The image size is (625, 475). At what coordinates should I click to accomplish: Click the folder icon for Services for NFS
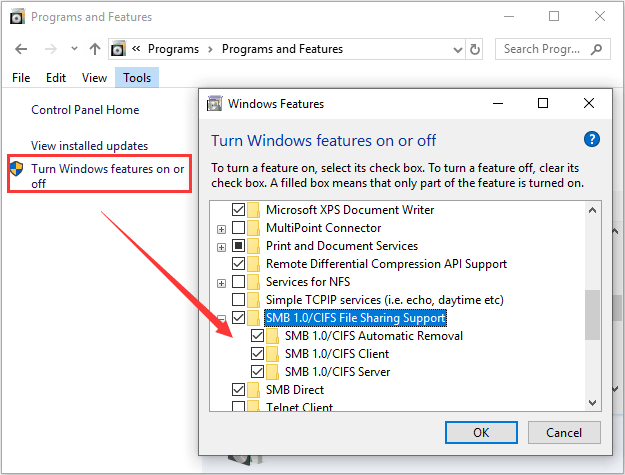tap(254, 281)
